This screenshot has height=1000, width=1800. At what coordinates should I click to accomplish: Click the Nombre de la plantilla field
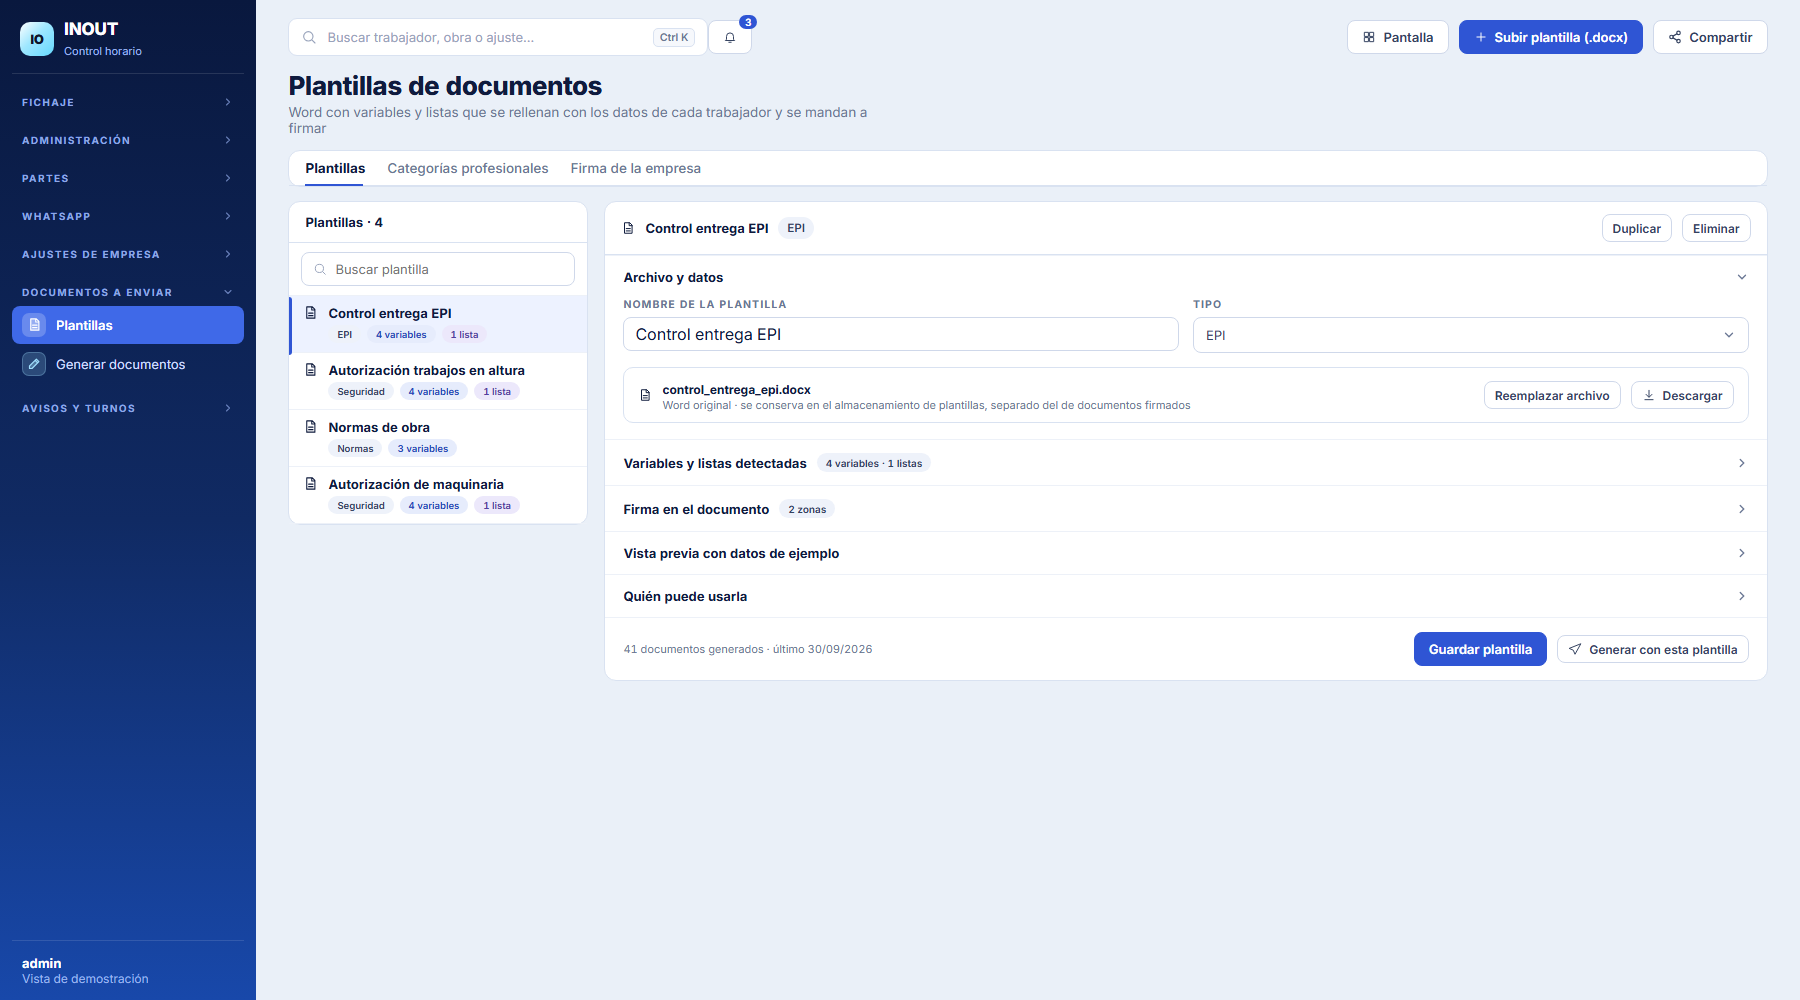pos(901,335)
